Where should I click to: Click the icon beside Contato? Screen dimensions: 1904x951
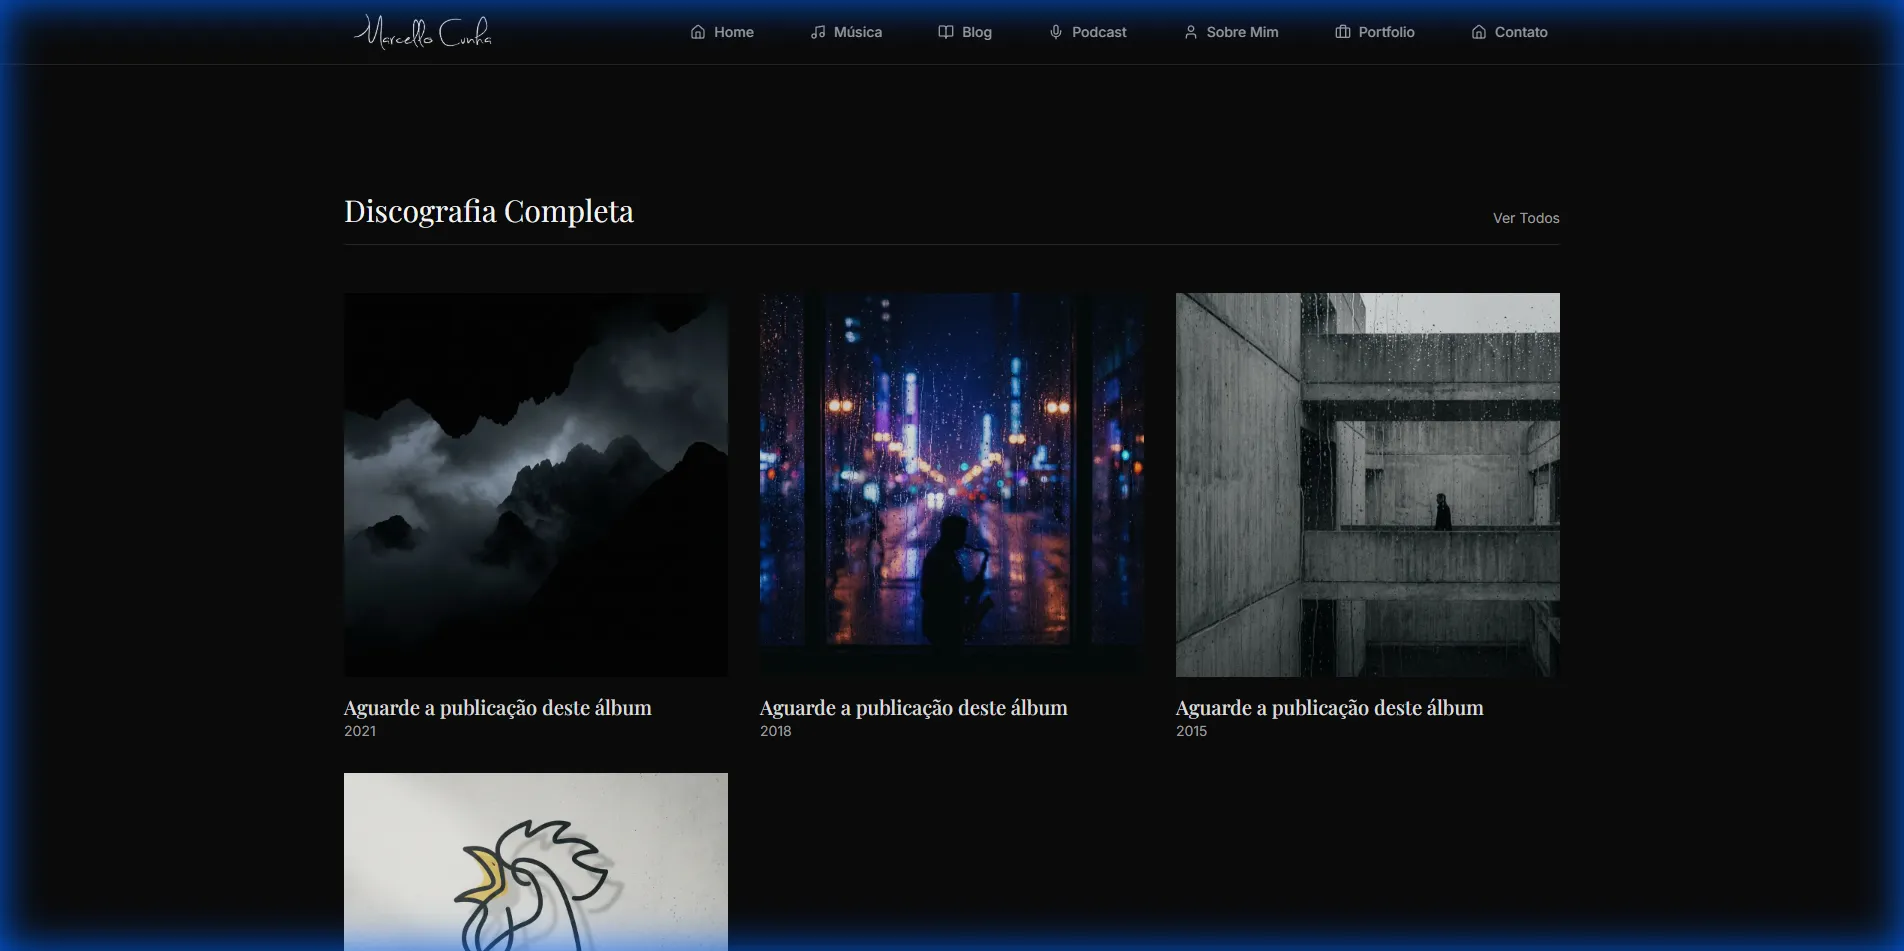point(1479,32)
